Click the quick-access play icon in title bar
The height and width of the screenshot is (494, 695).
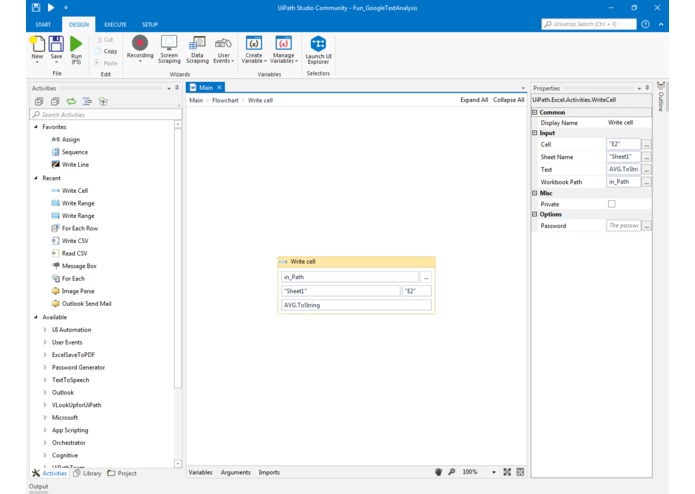pyautogui.click(x=51, y=8)
